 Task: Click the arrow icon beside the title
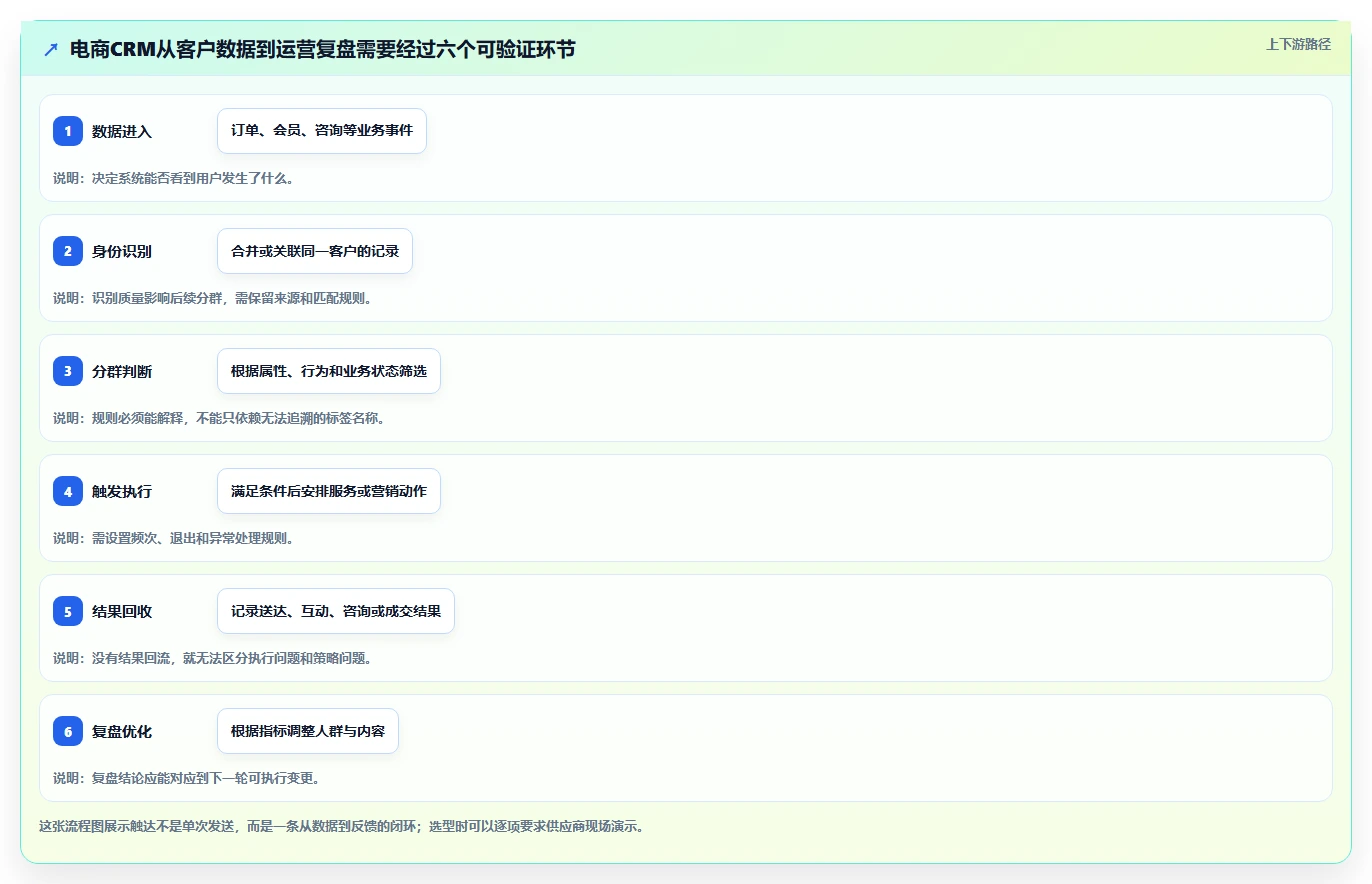(x=51, y=49)
